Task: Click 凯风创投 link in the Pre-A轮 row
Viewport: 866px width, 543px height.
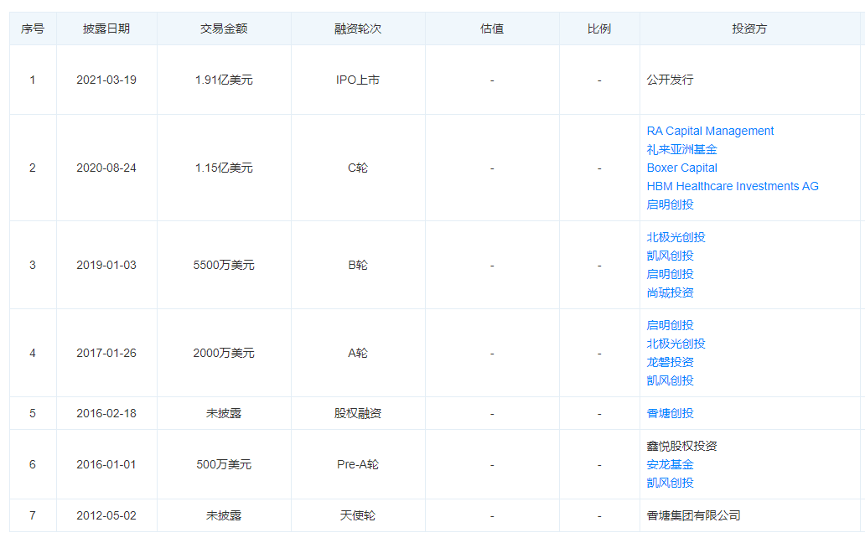Action: (x=670, y=483)
